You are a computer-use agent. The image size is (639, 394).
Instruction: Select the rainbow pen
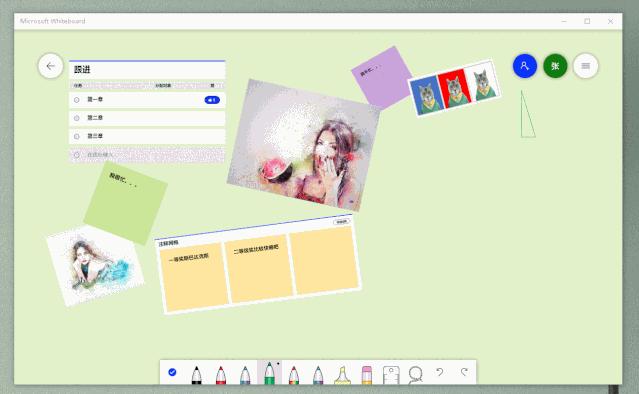293,375
